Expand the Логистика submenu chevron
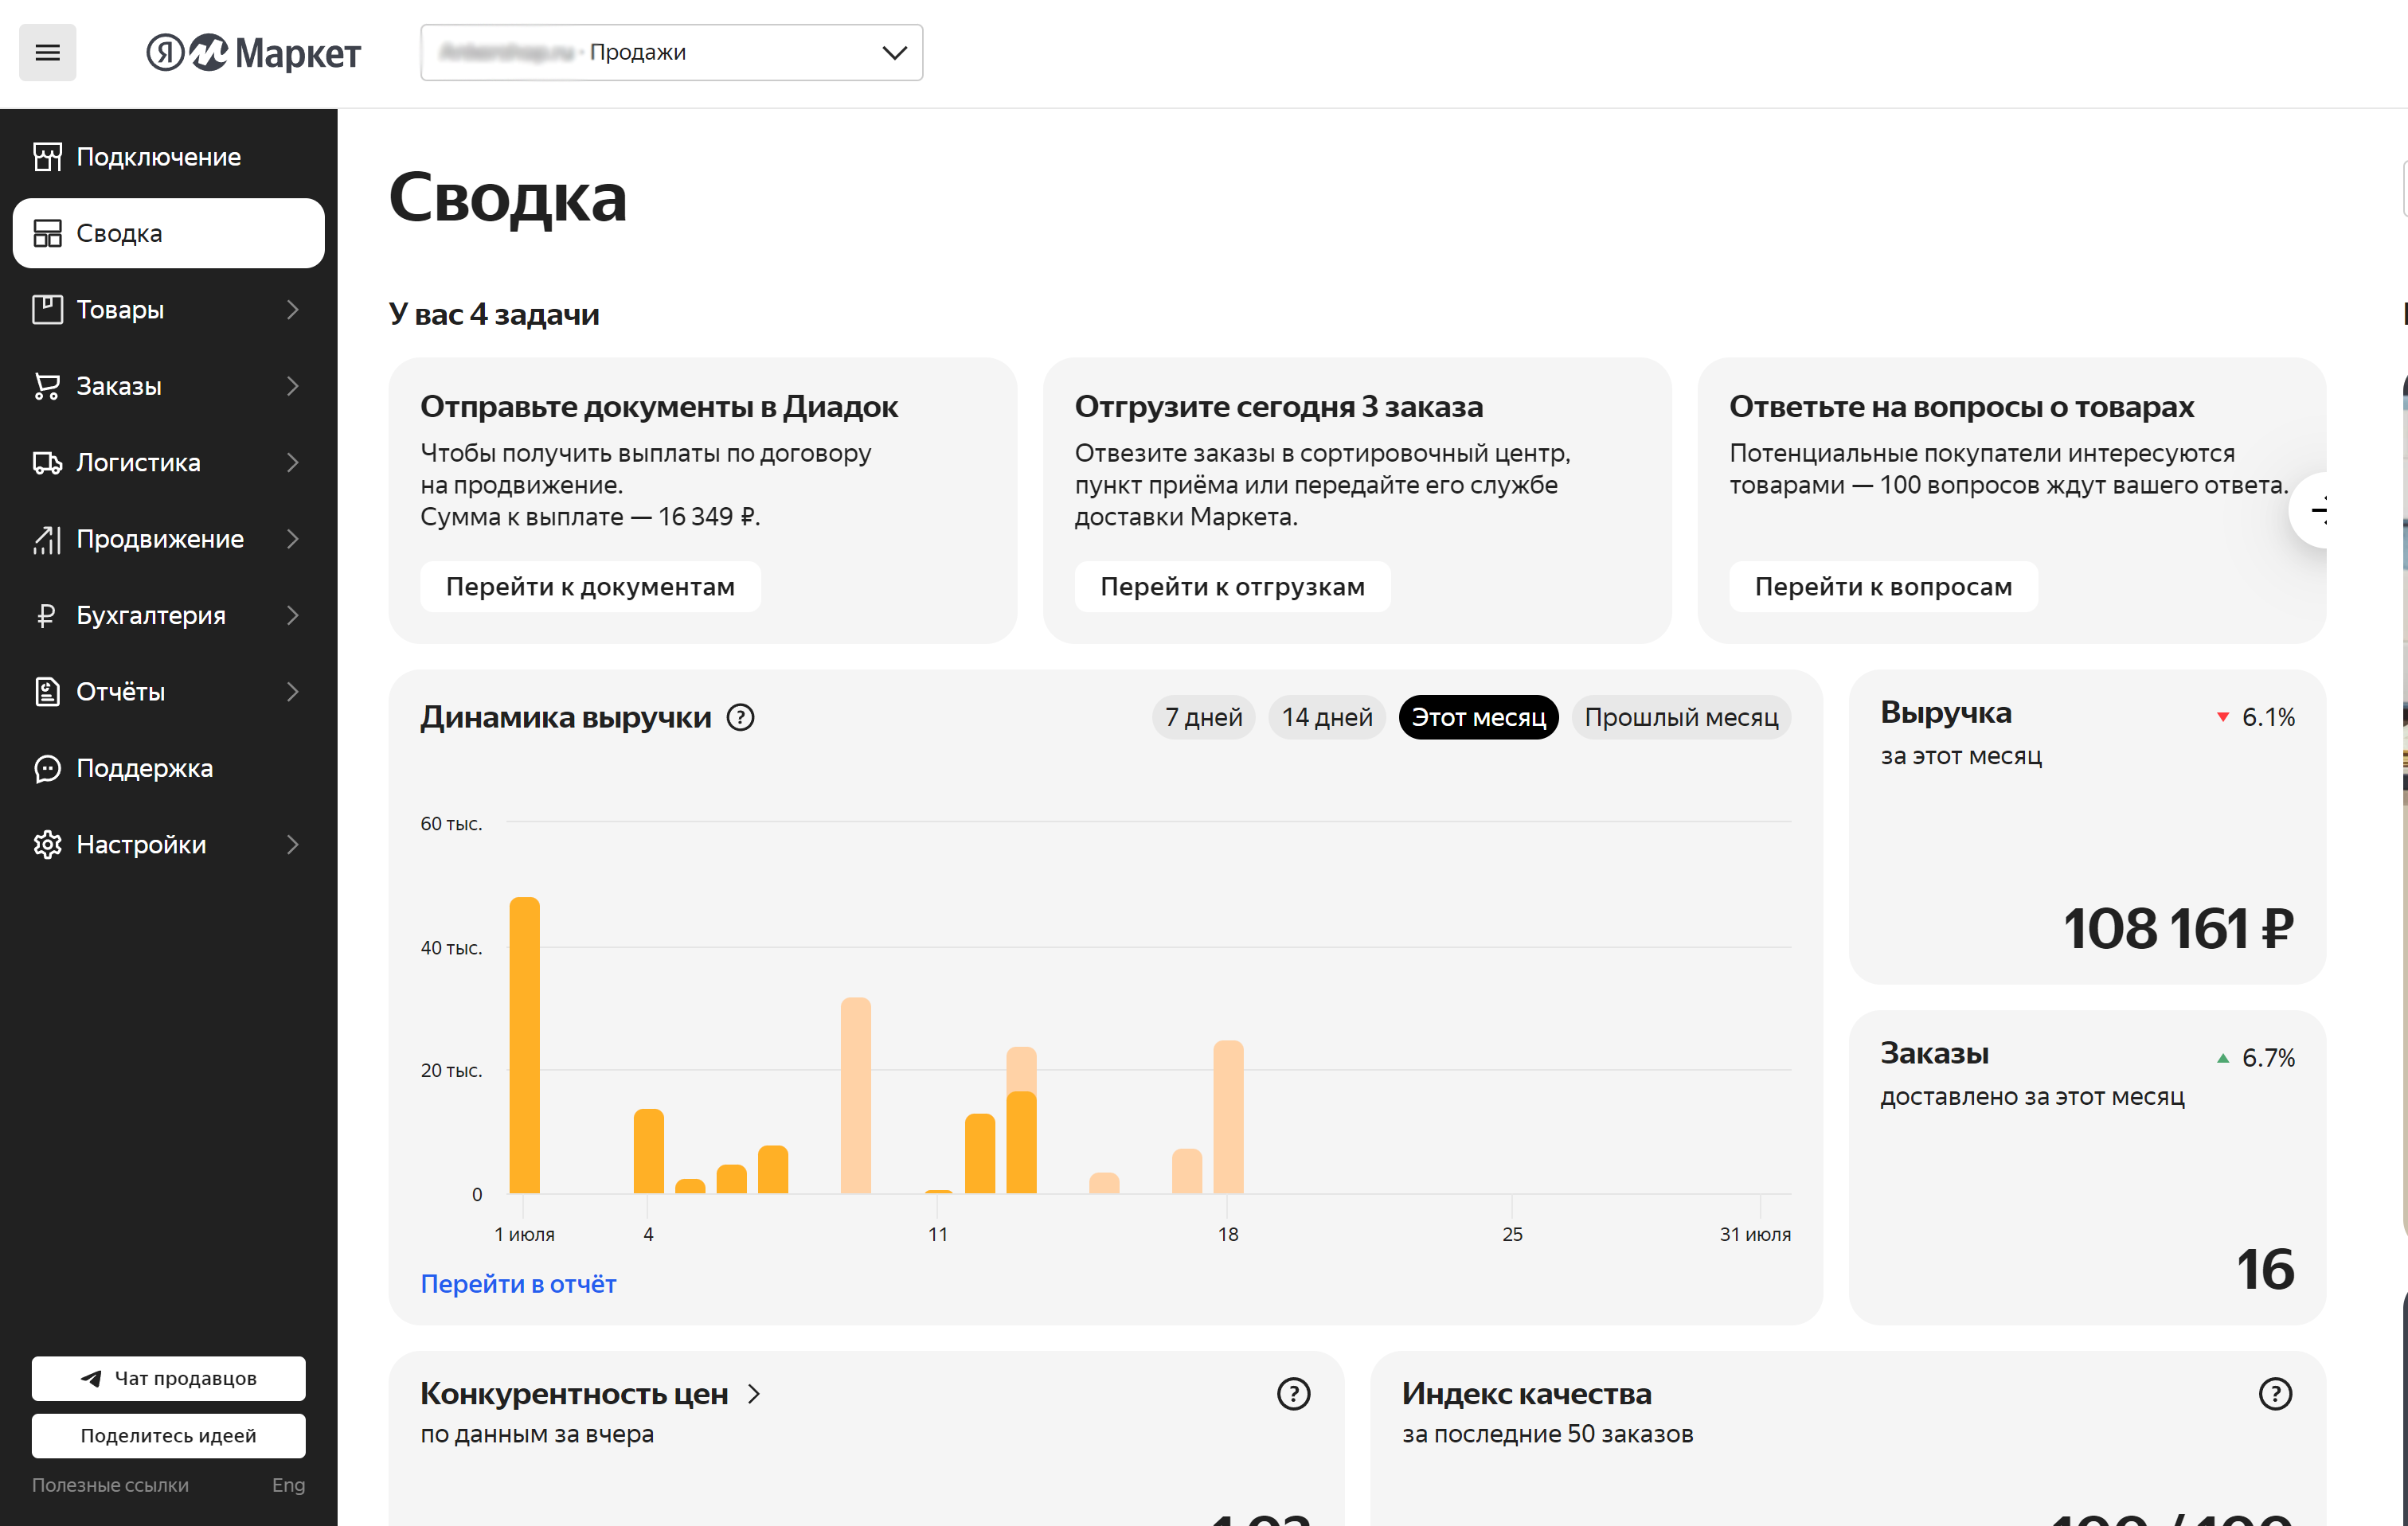Image resolution: width=2408 pixels, height=1526 pixels. pyautogui.click(x=292, y=463)
